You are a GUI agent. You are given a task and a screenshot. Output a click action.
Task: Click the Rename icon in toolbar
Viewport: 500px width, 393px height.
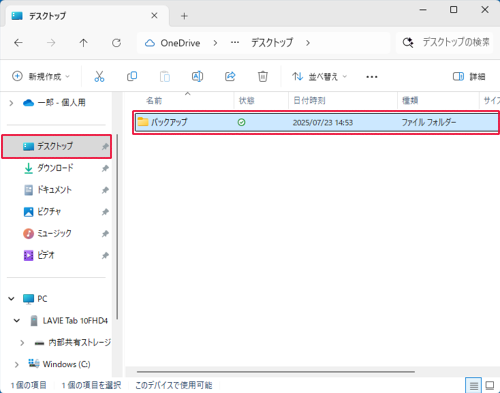(197, 77)
